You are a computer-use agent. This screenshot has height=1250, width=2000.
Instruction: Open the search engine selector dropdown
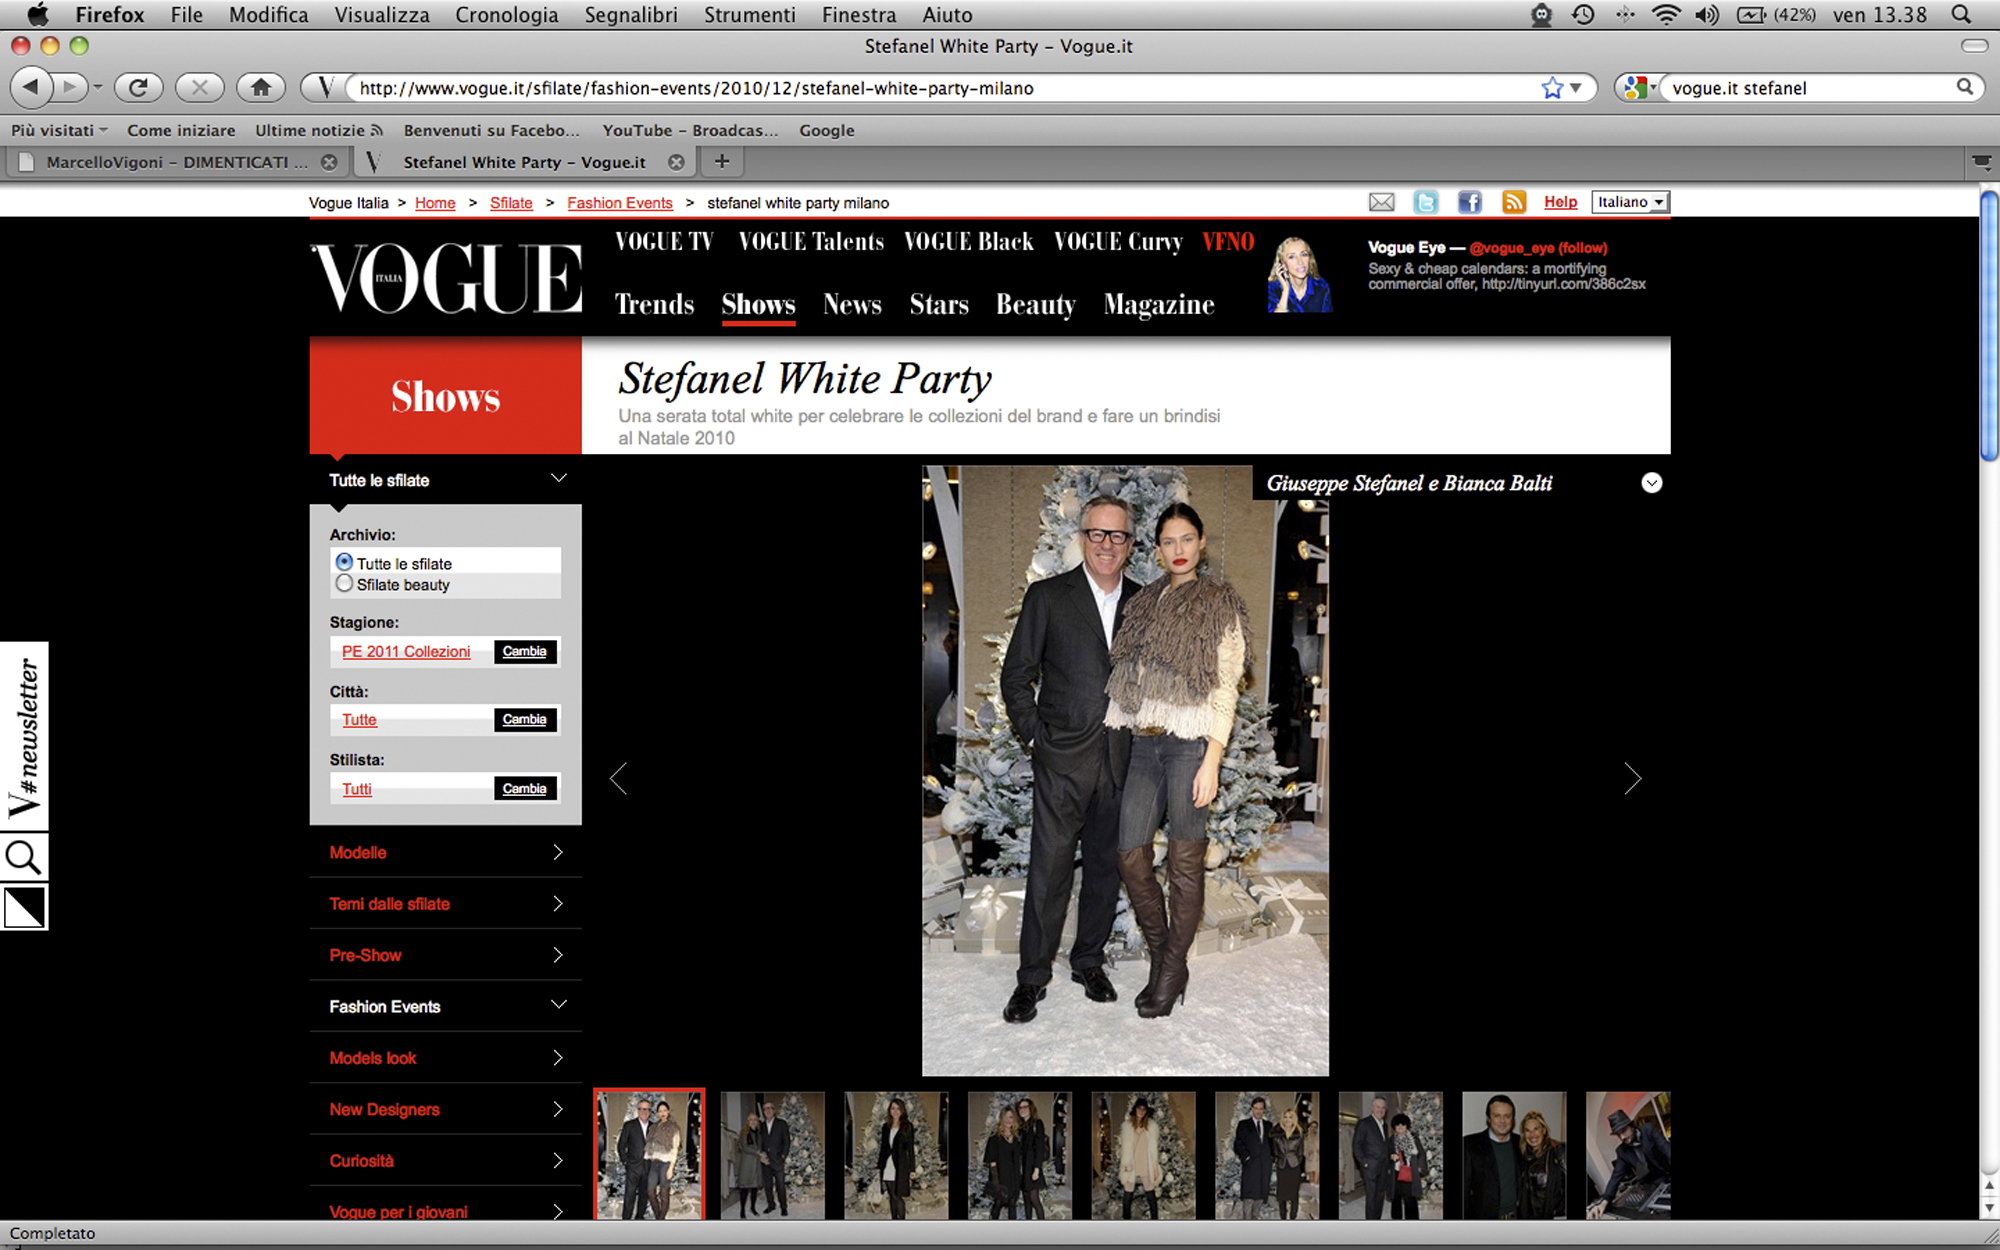[x=1640, y=88]
